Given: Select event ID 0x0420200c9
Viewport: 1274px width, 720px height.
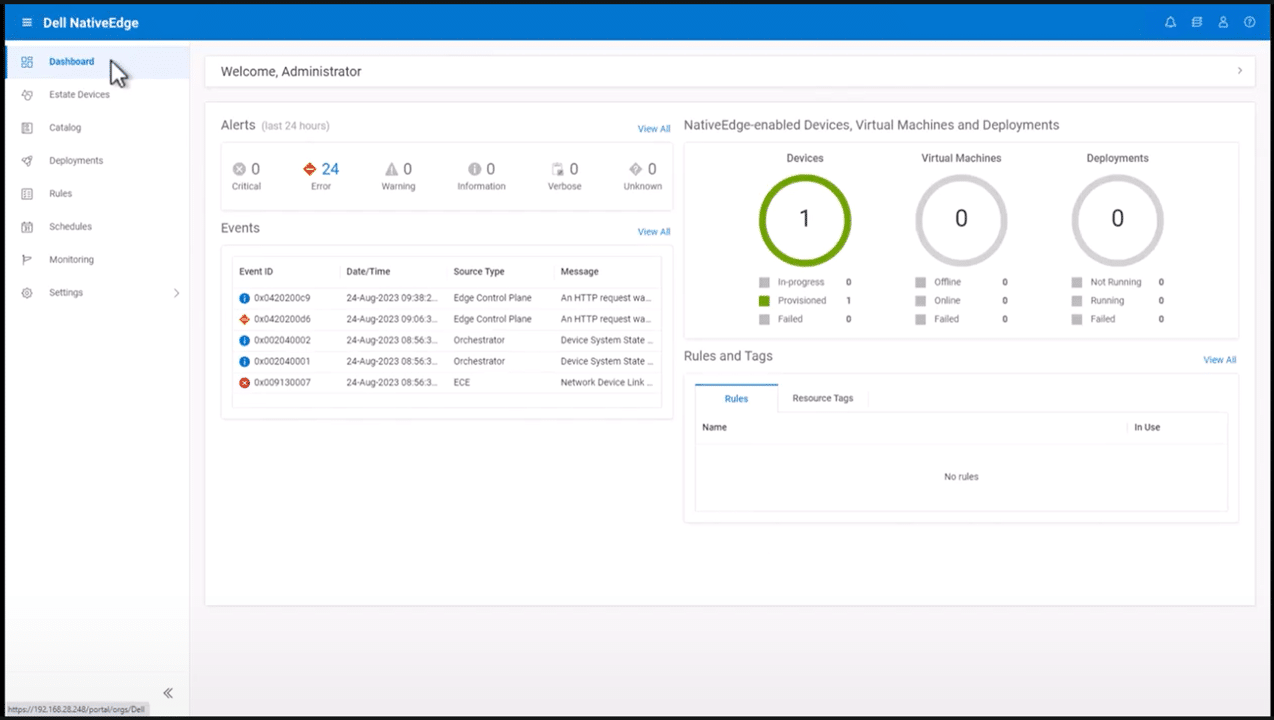Looking at the screenshot, I should (282, 298).
